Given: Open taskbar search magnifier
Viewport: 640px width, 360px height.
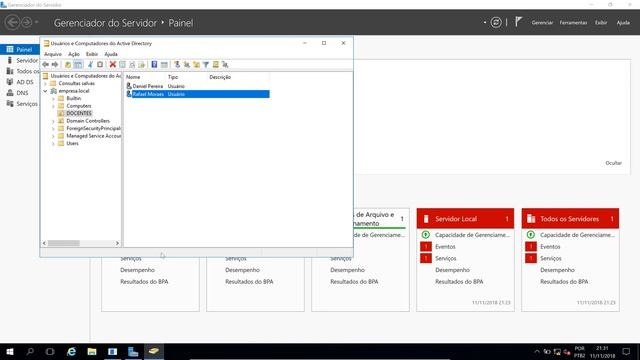Looking at the screenshot, I should [30, 351].
